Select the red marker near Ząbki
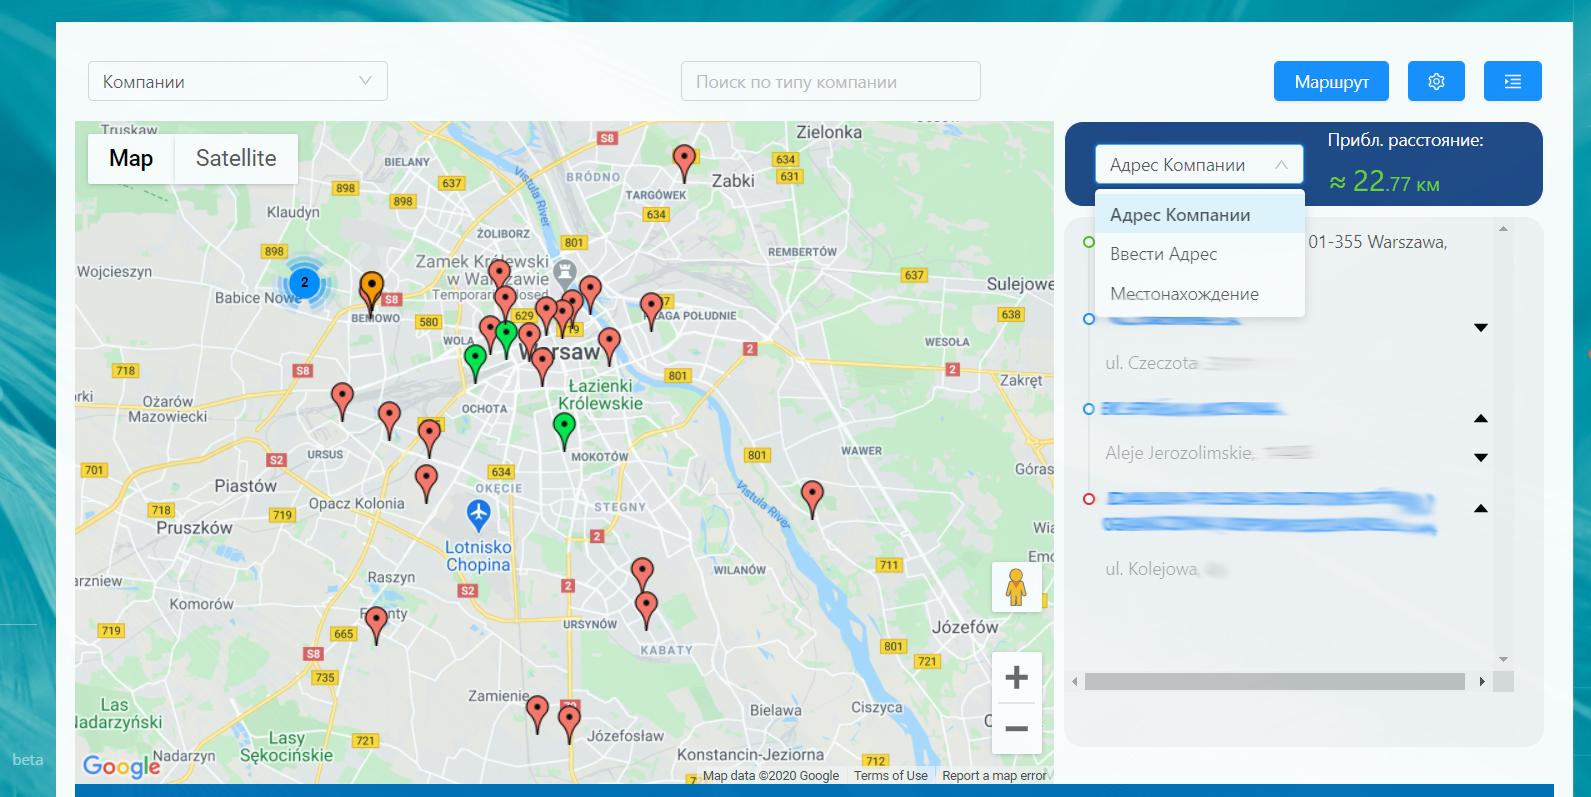Screen dimensions: 1591x797 click(684, 163)
